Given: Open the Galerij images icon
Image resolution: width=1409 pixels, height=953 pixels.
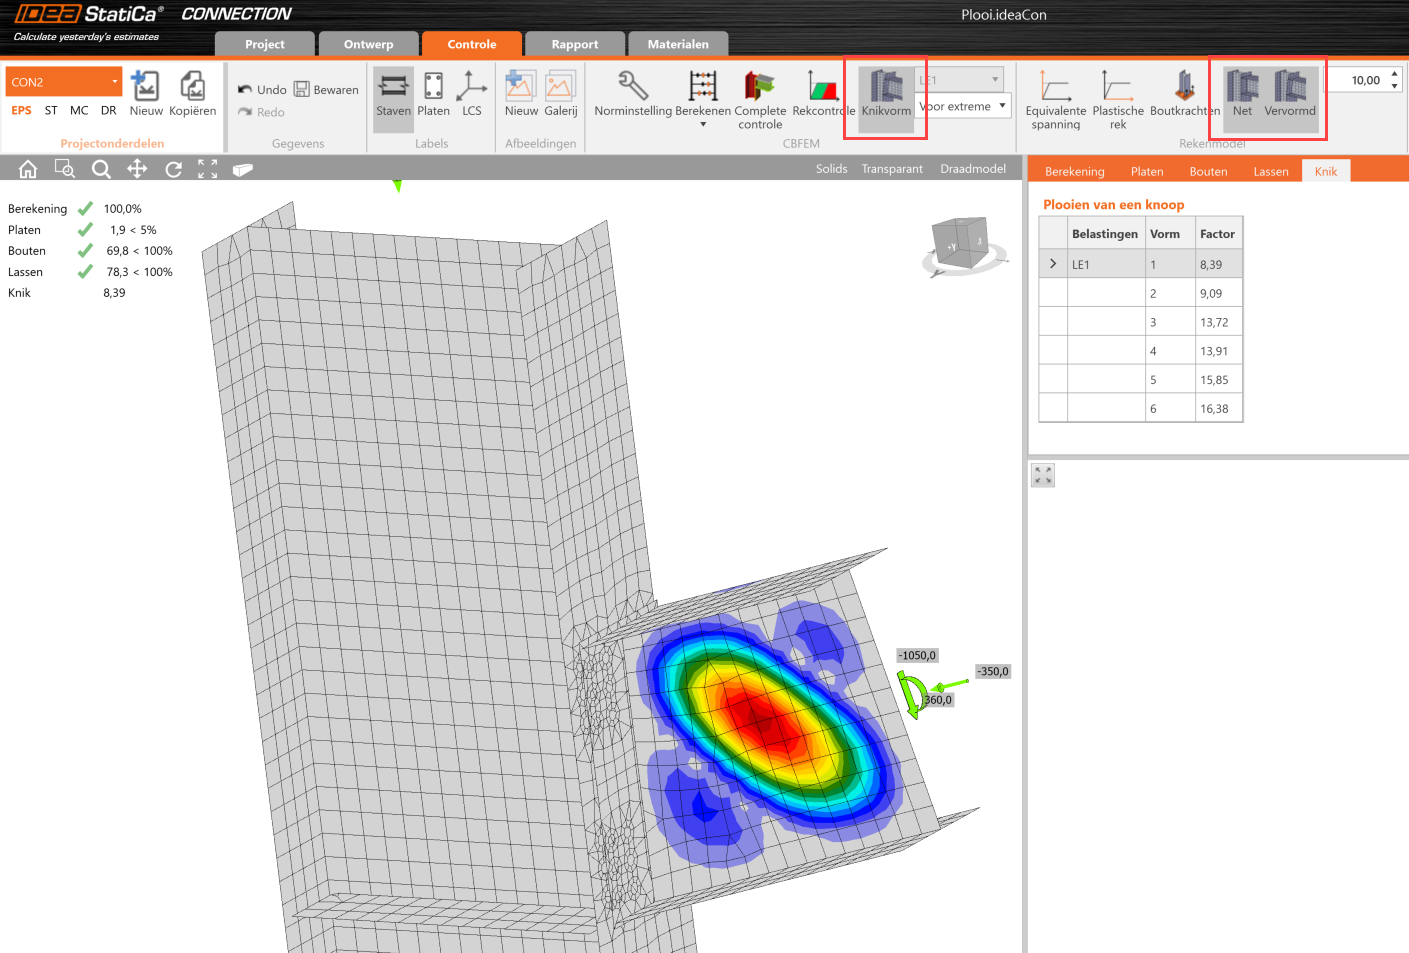Looking at the screenshot, I should (560, 87).
